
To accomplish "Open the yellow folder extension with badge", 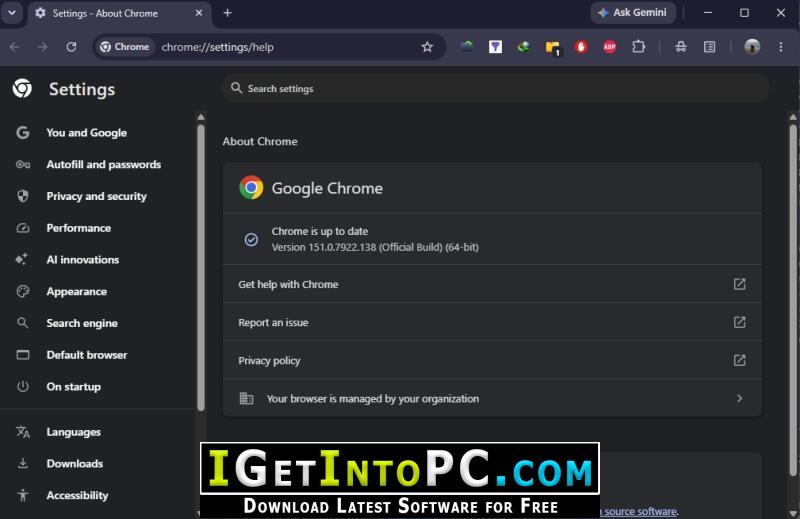I will 553,47.
